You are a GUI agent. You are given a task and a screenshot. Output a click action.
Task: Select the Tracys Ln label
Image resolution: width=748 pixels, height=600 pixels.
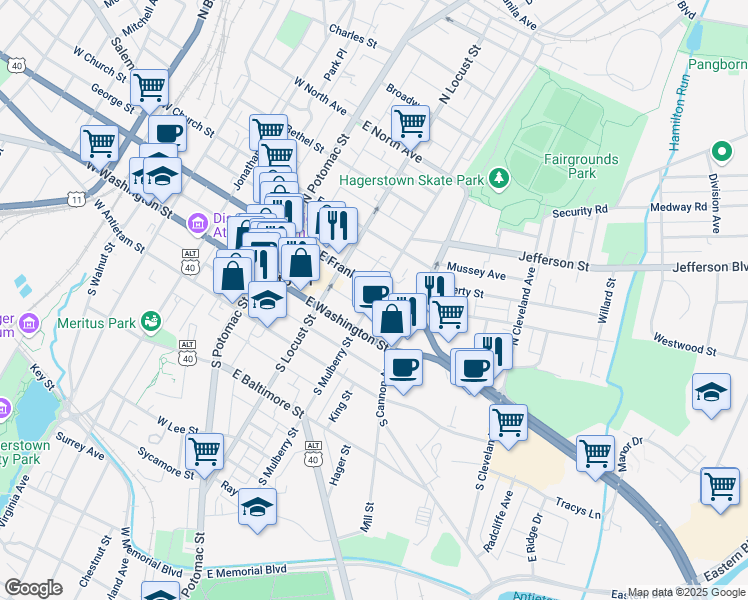(x=578, y=508)
